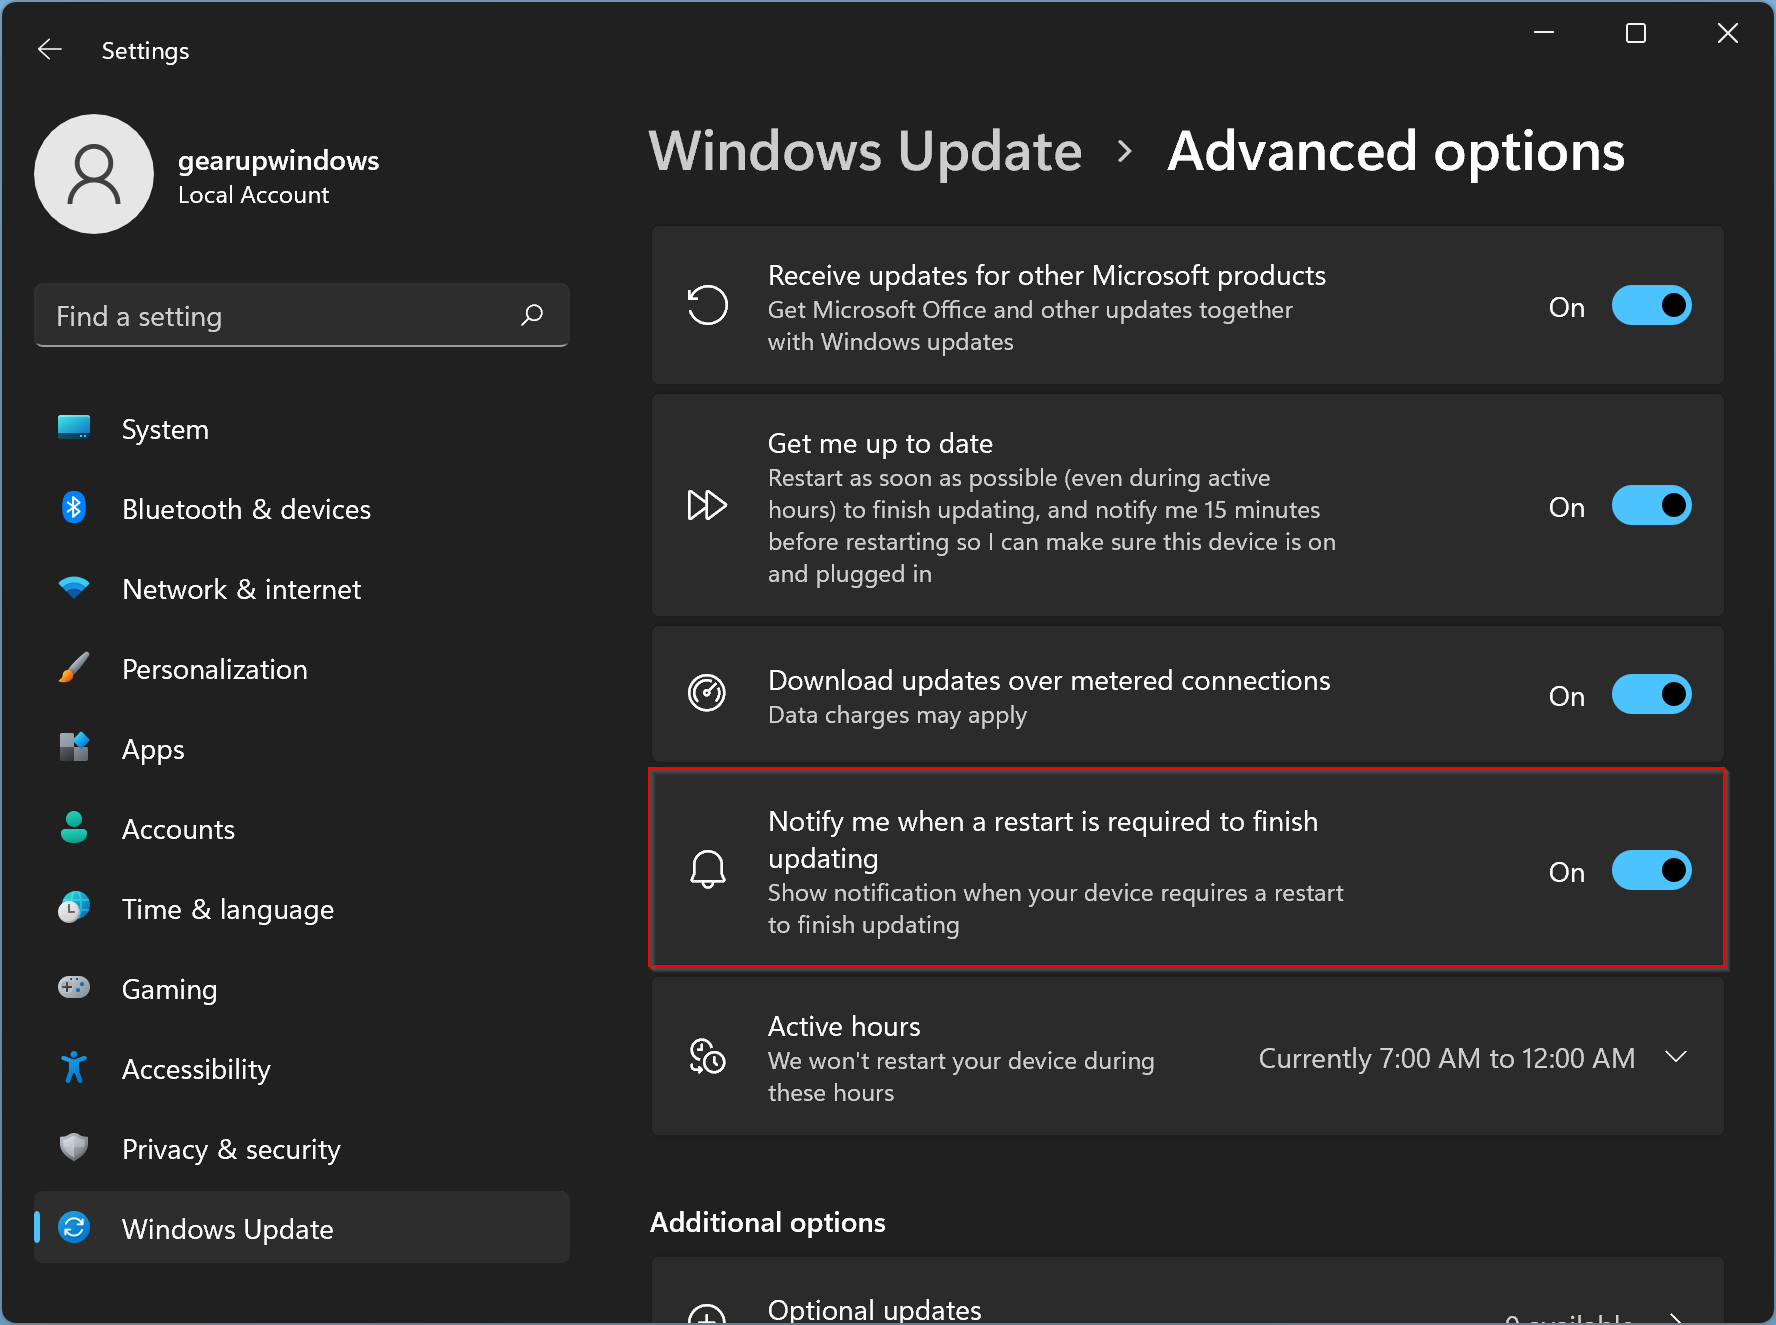Maximize the Settings window
This screenshot has height=1325, width=1776.
[x=1636, y=33]
